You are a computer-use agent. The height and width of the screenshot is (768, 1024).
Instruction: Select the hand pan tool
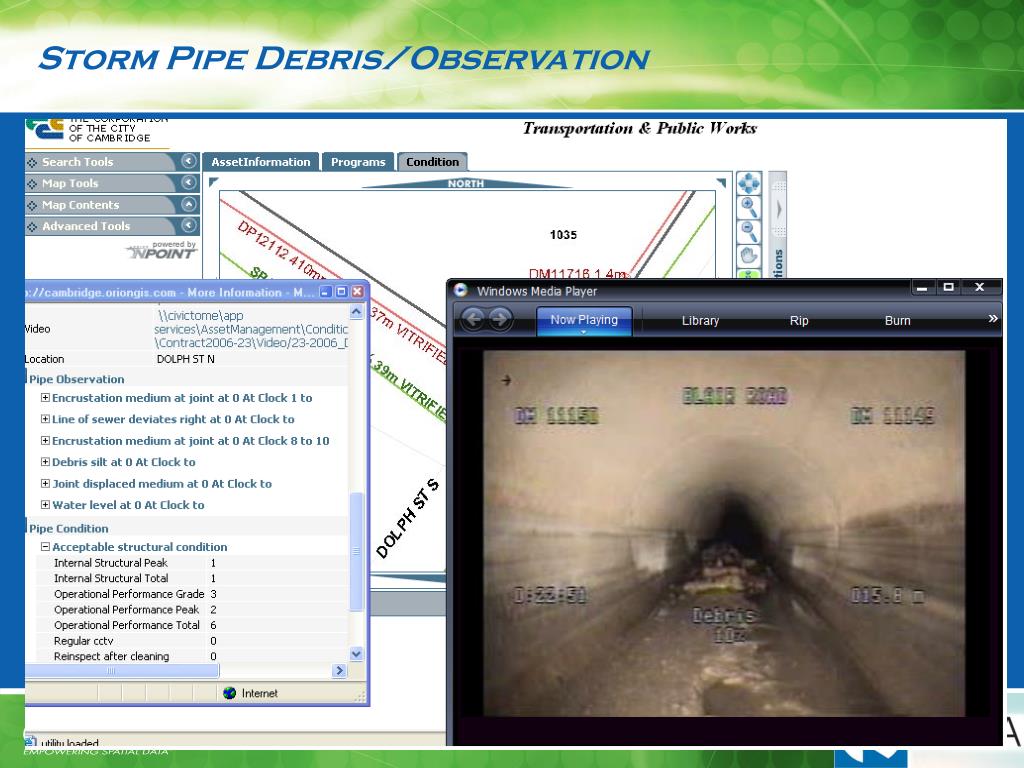pos(748,255)
